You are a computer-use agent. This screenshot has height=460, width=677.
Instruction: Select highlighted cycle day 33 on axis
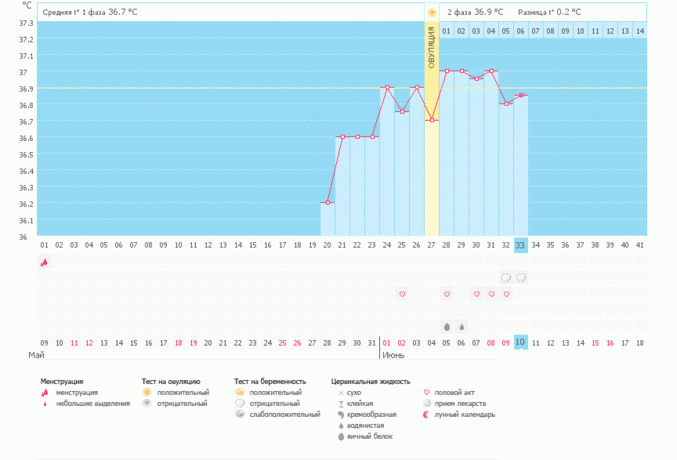point(521,245)
